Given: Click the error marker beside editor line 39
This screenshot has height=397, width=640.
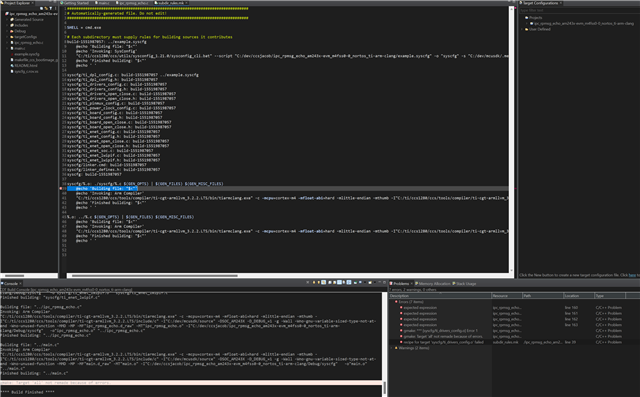Looking at the screenshot, I should [61, 189].
